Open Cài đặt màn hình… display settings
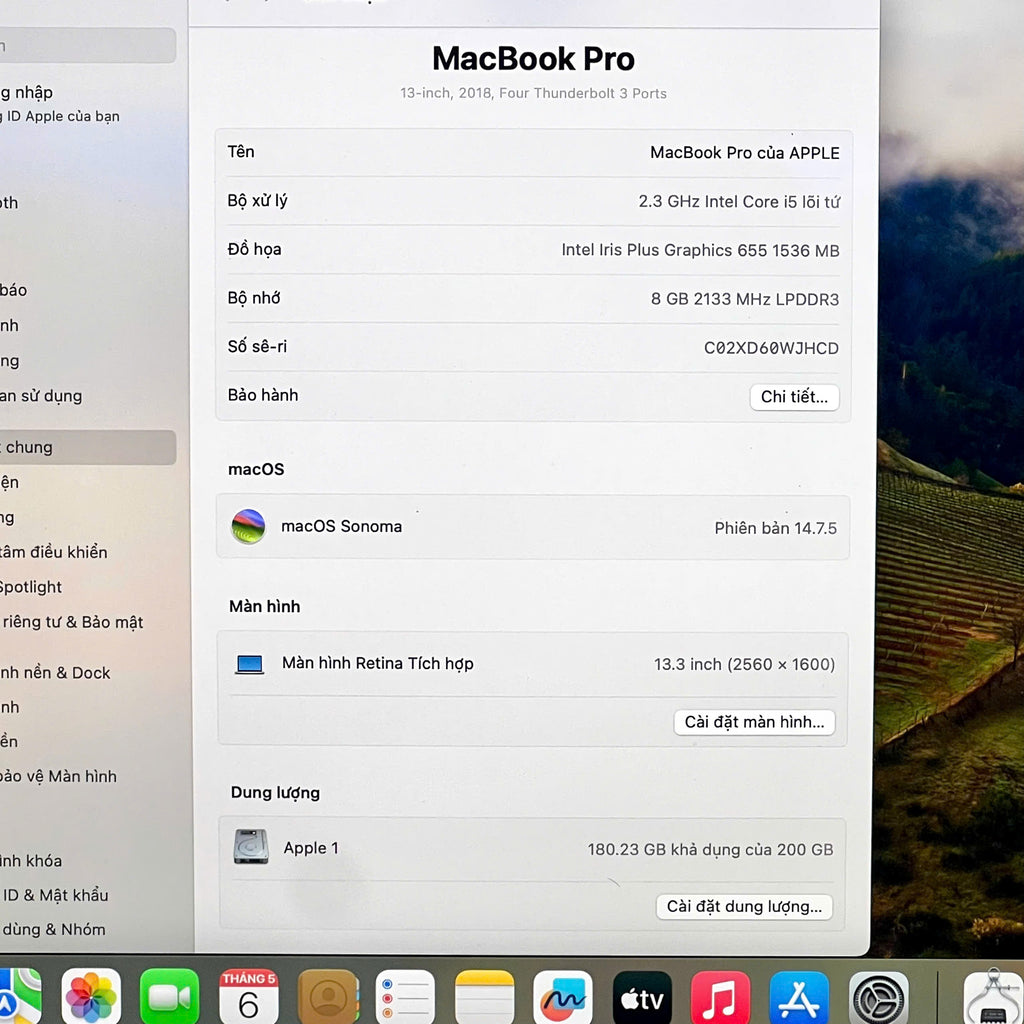 click(754, 722)
